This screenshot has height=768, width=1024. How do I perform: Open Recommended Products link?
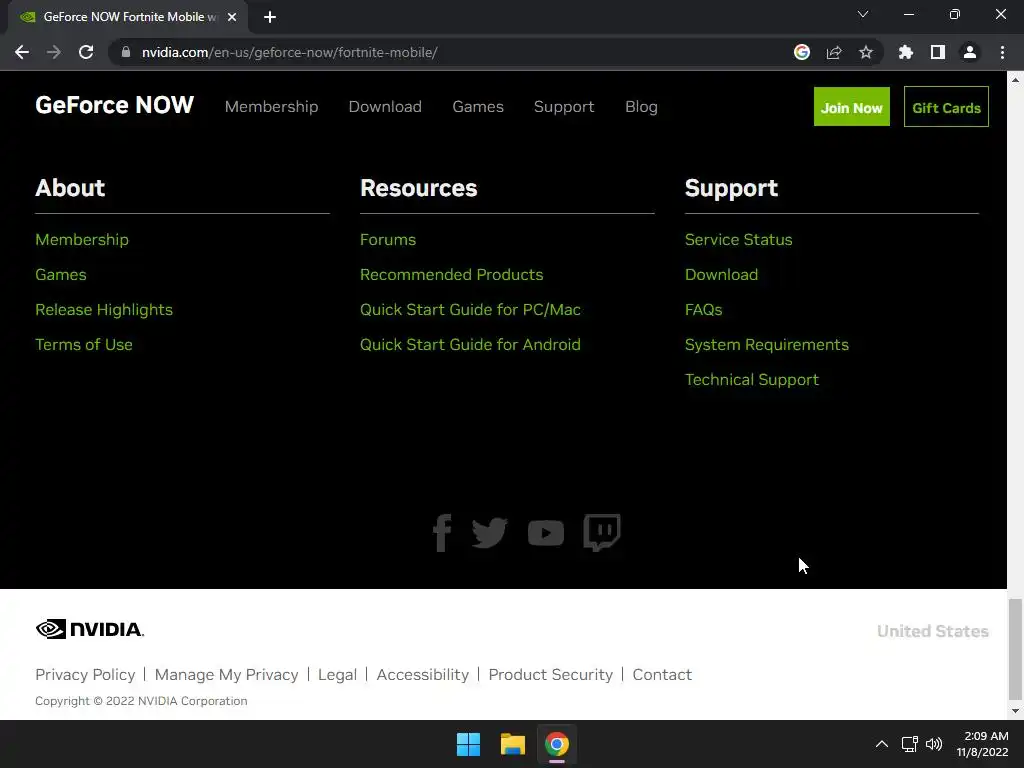click(452, 275)
